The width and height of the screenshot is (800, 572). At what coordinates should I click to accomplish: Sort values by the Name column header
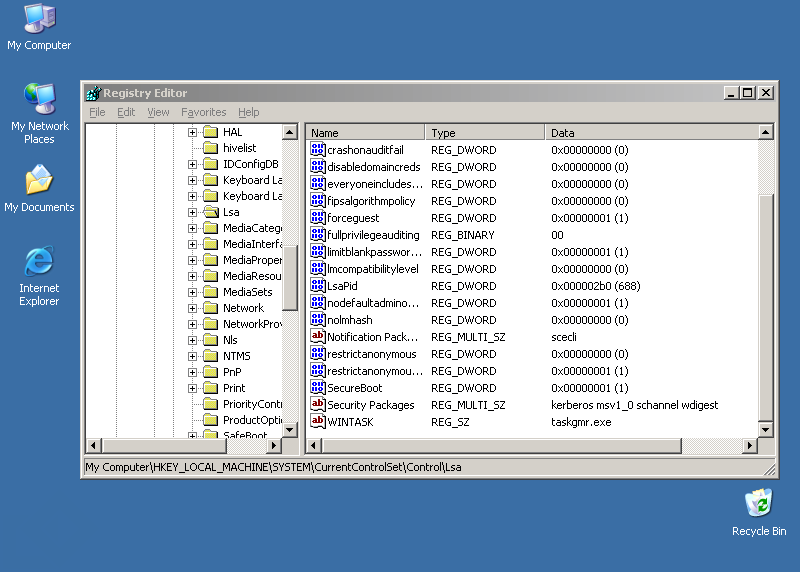click(x=365, y=133)
